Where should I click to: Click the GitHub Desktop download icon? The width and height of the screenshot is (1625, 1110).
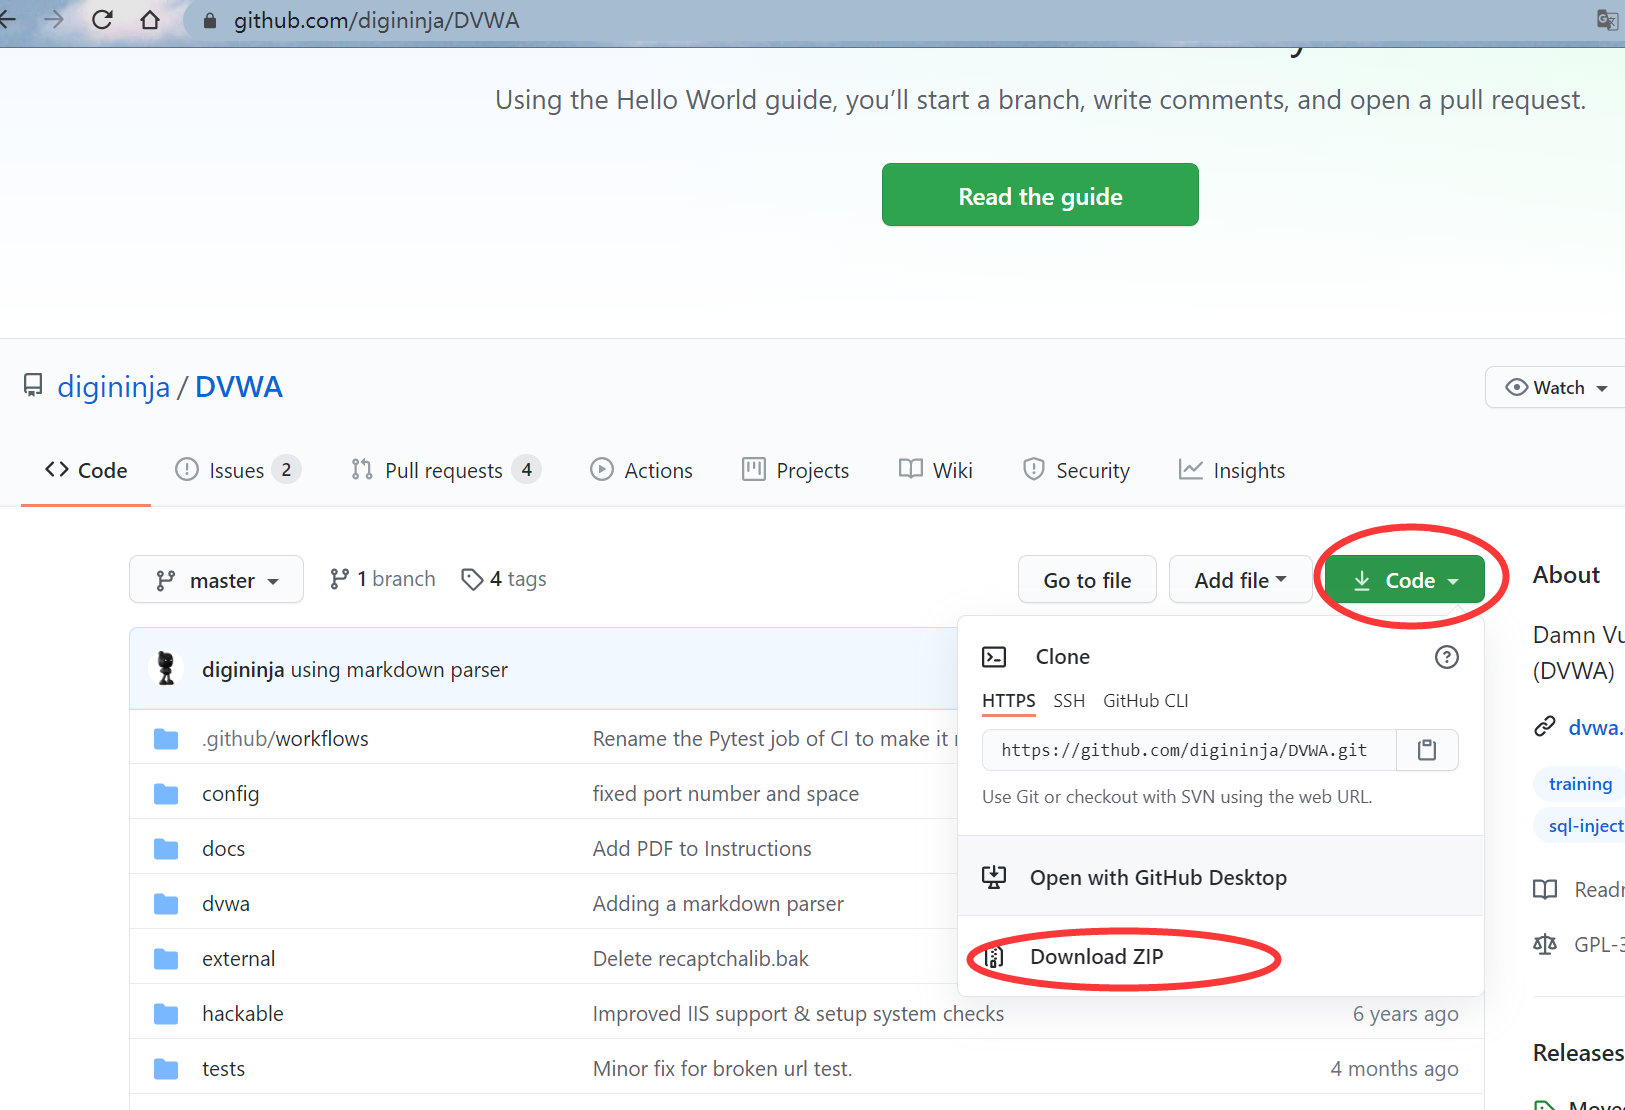pyautogui.click(x=994, y=877)
